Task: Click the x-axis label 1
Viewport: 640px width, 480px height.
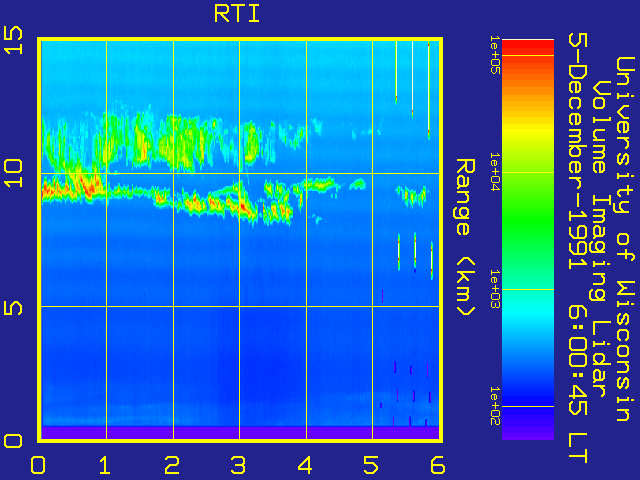Action: (x=105, y=465)
